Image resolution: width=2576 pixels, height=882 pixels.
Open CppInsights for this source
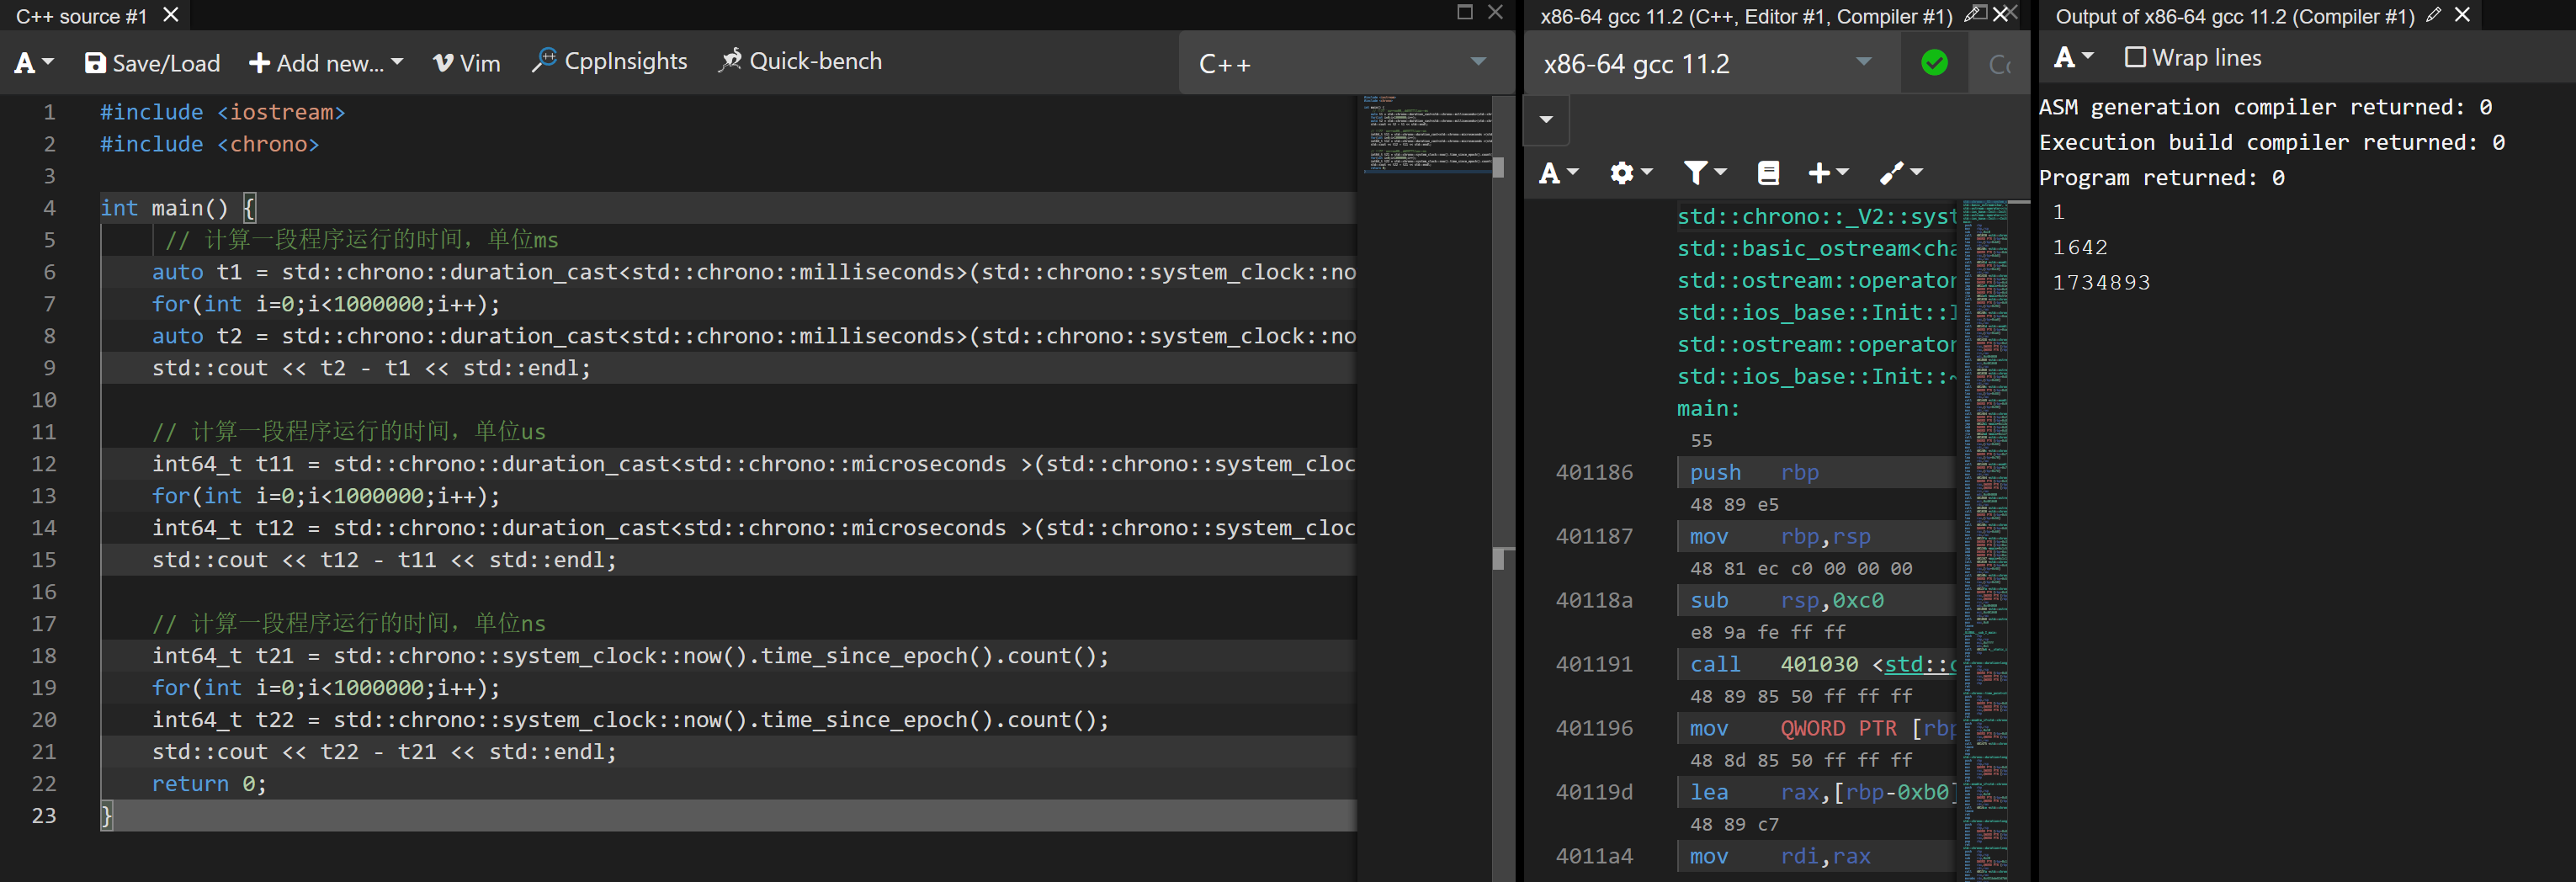[x=610, y=62]
